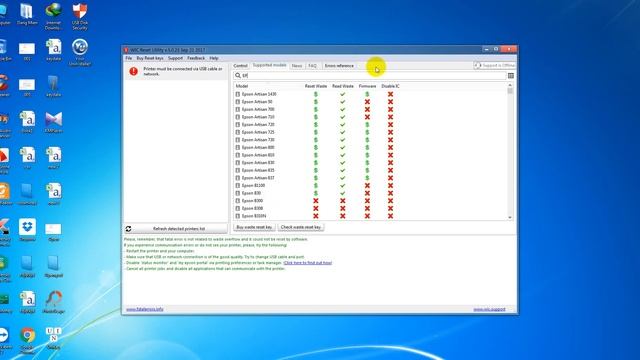Open the Feedback menu
Screen dimensions: 640x360
tap(196, 58)
